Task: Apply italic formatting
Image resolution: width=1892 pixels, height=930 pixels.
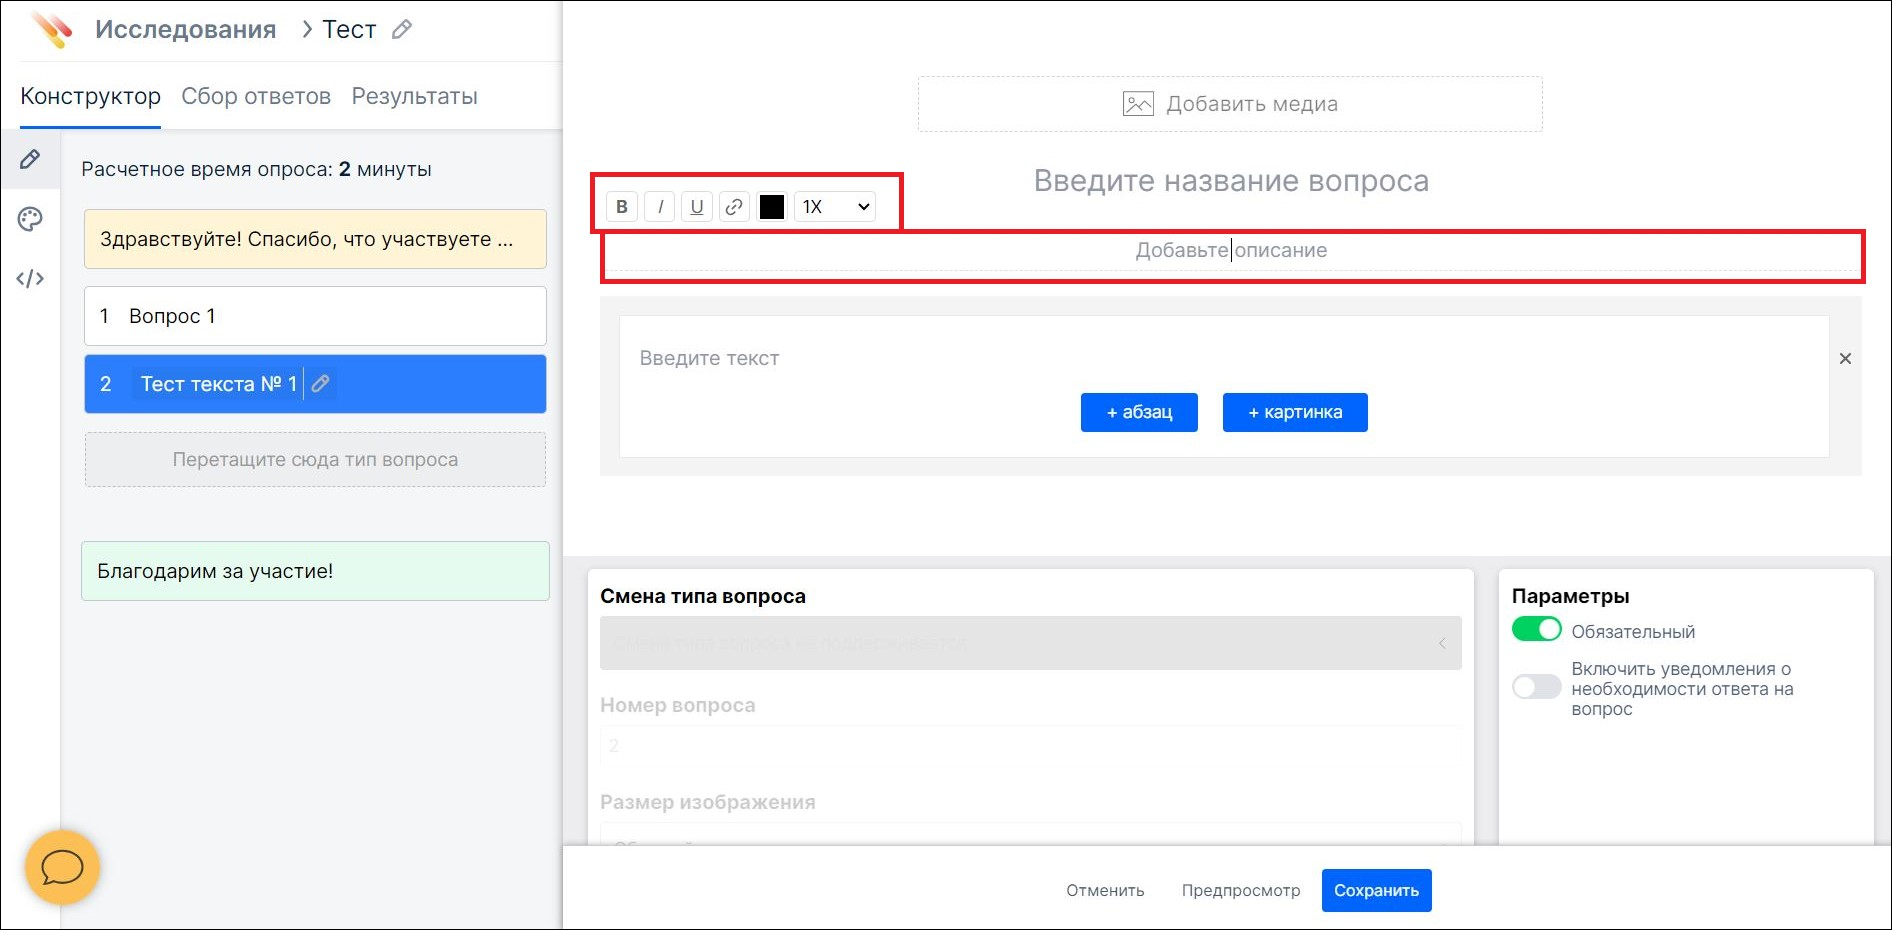Action: pyautogui.click(x=659, y=207)
